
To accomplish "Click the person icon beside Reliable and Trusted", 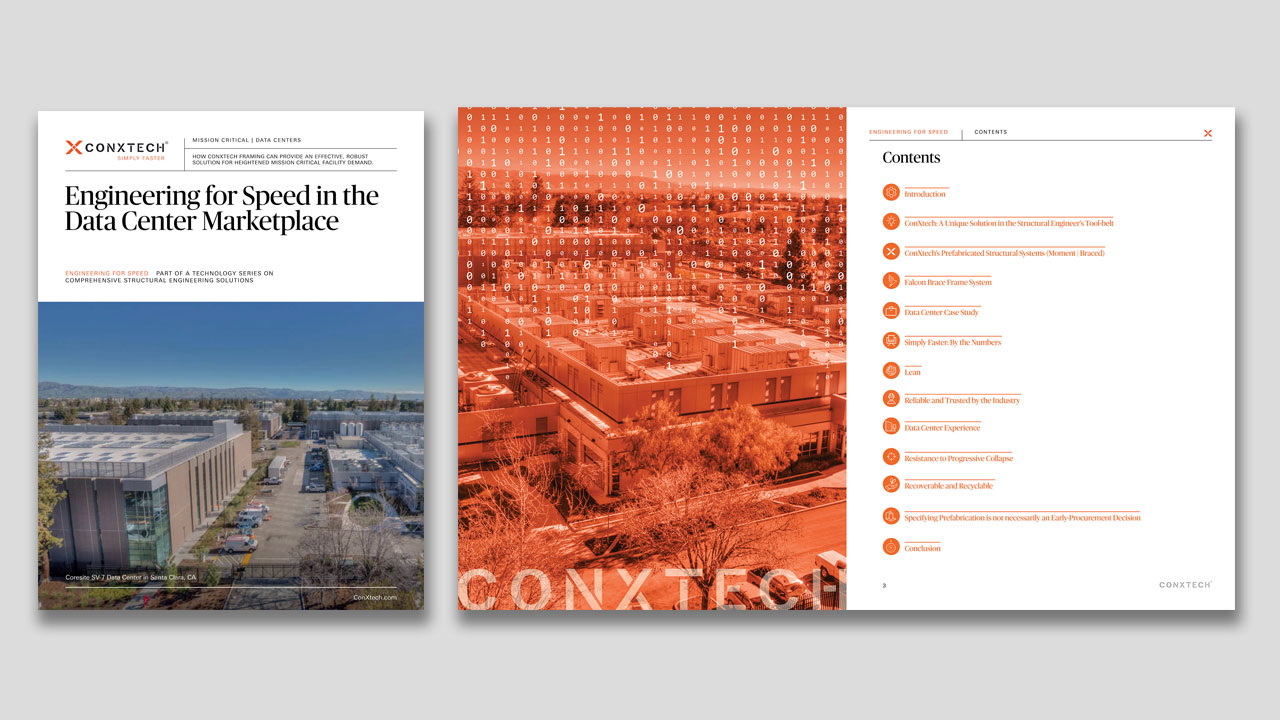I will (x=891, y=399).
